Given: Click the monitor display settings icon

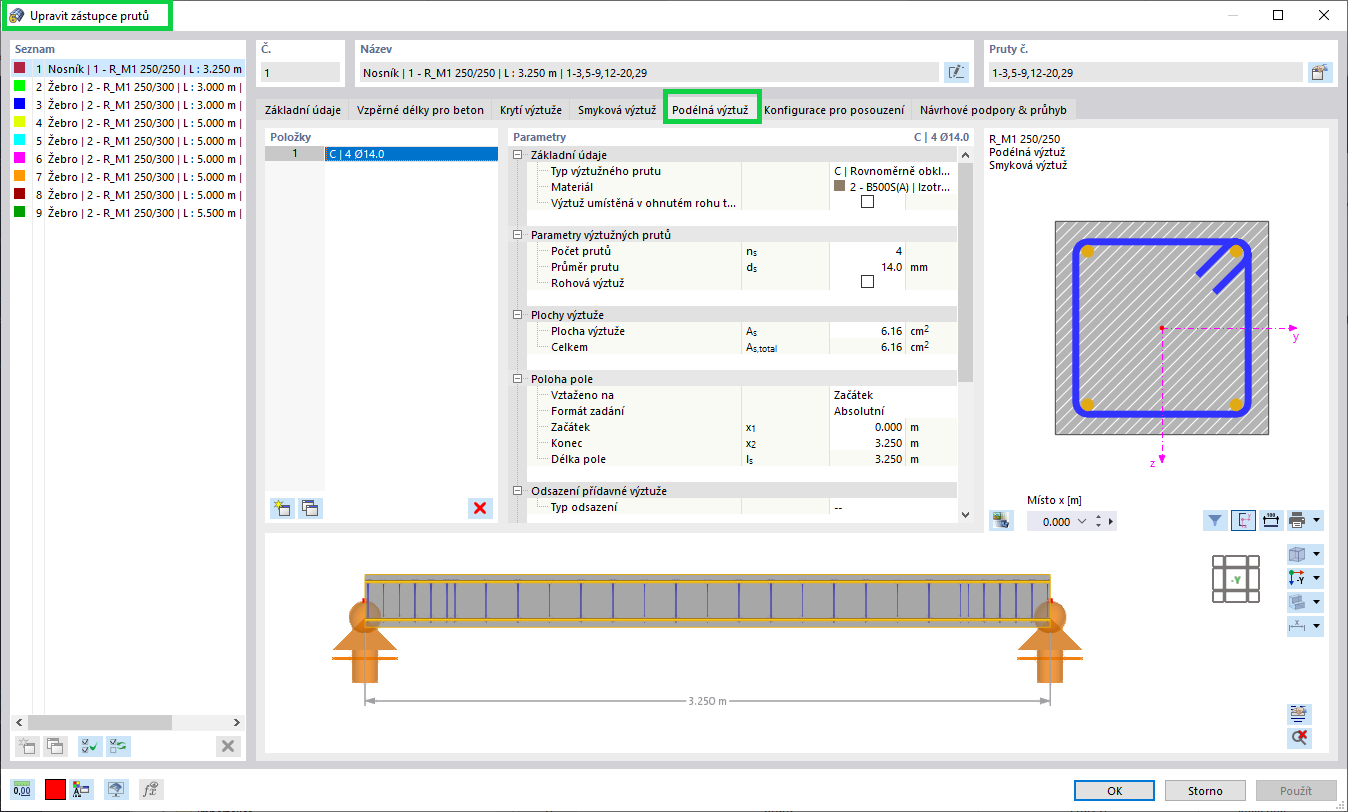Looking at the screenshot, I should tap(117, 789).
